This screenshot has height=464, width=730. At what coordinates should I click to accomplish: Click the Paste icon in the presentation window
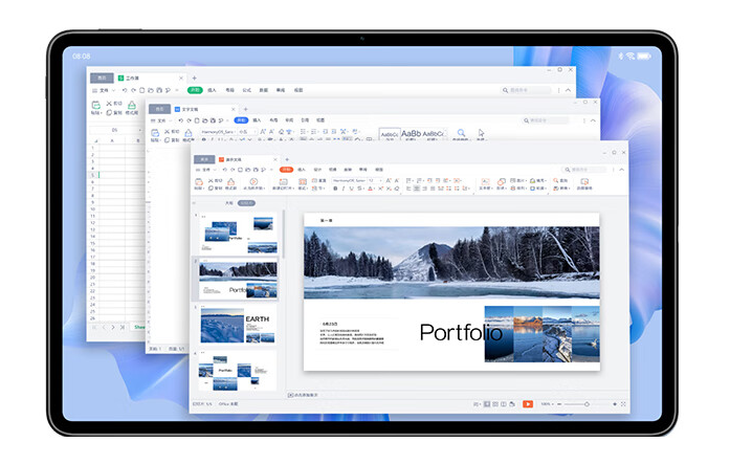[x=199, y=182]
